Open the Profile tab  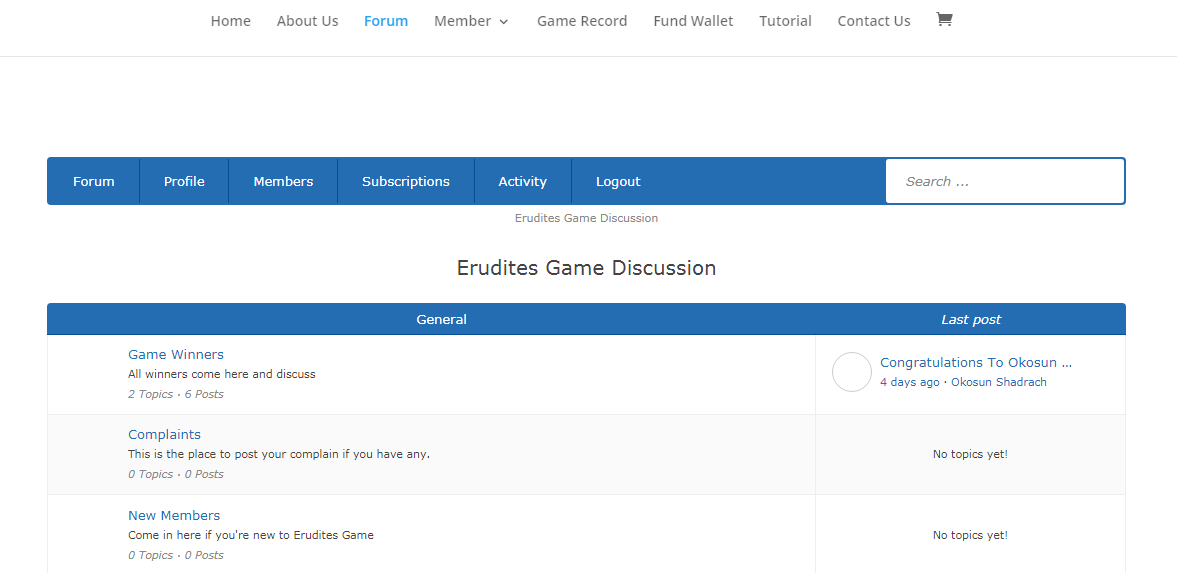click(184, 181)
